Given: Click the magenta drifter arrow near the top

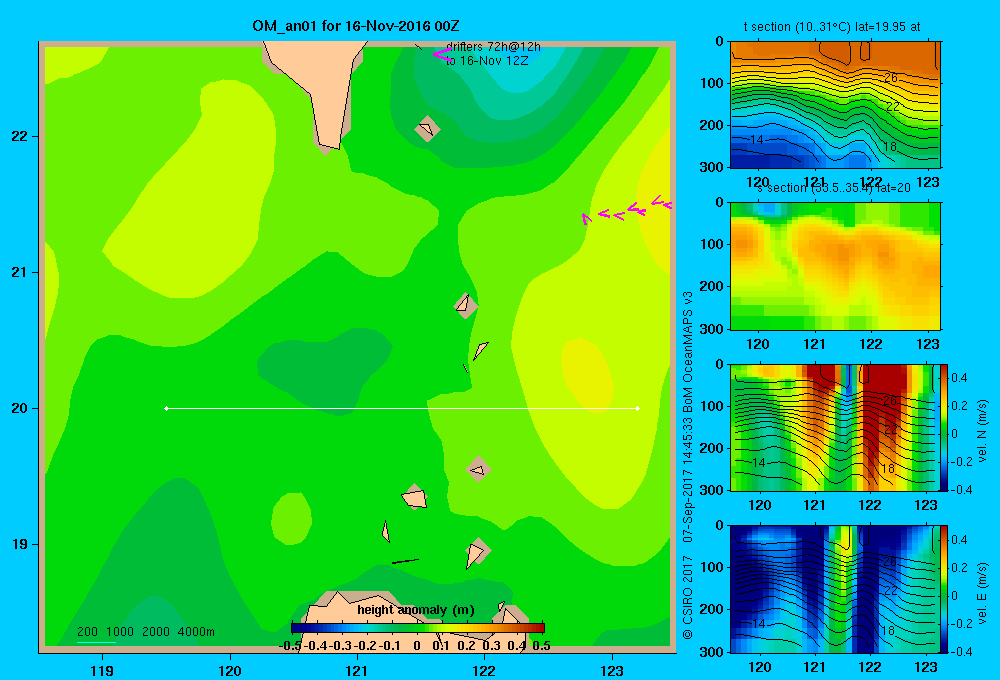Looking at the screenshot, I should (442, 55).
